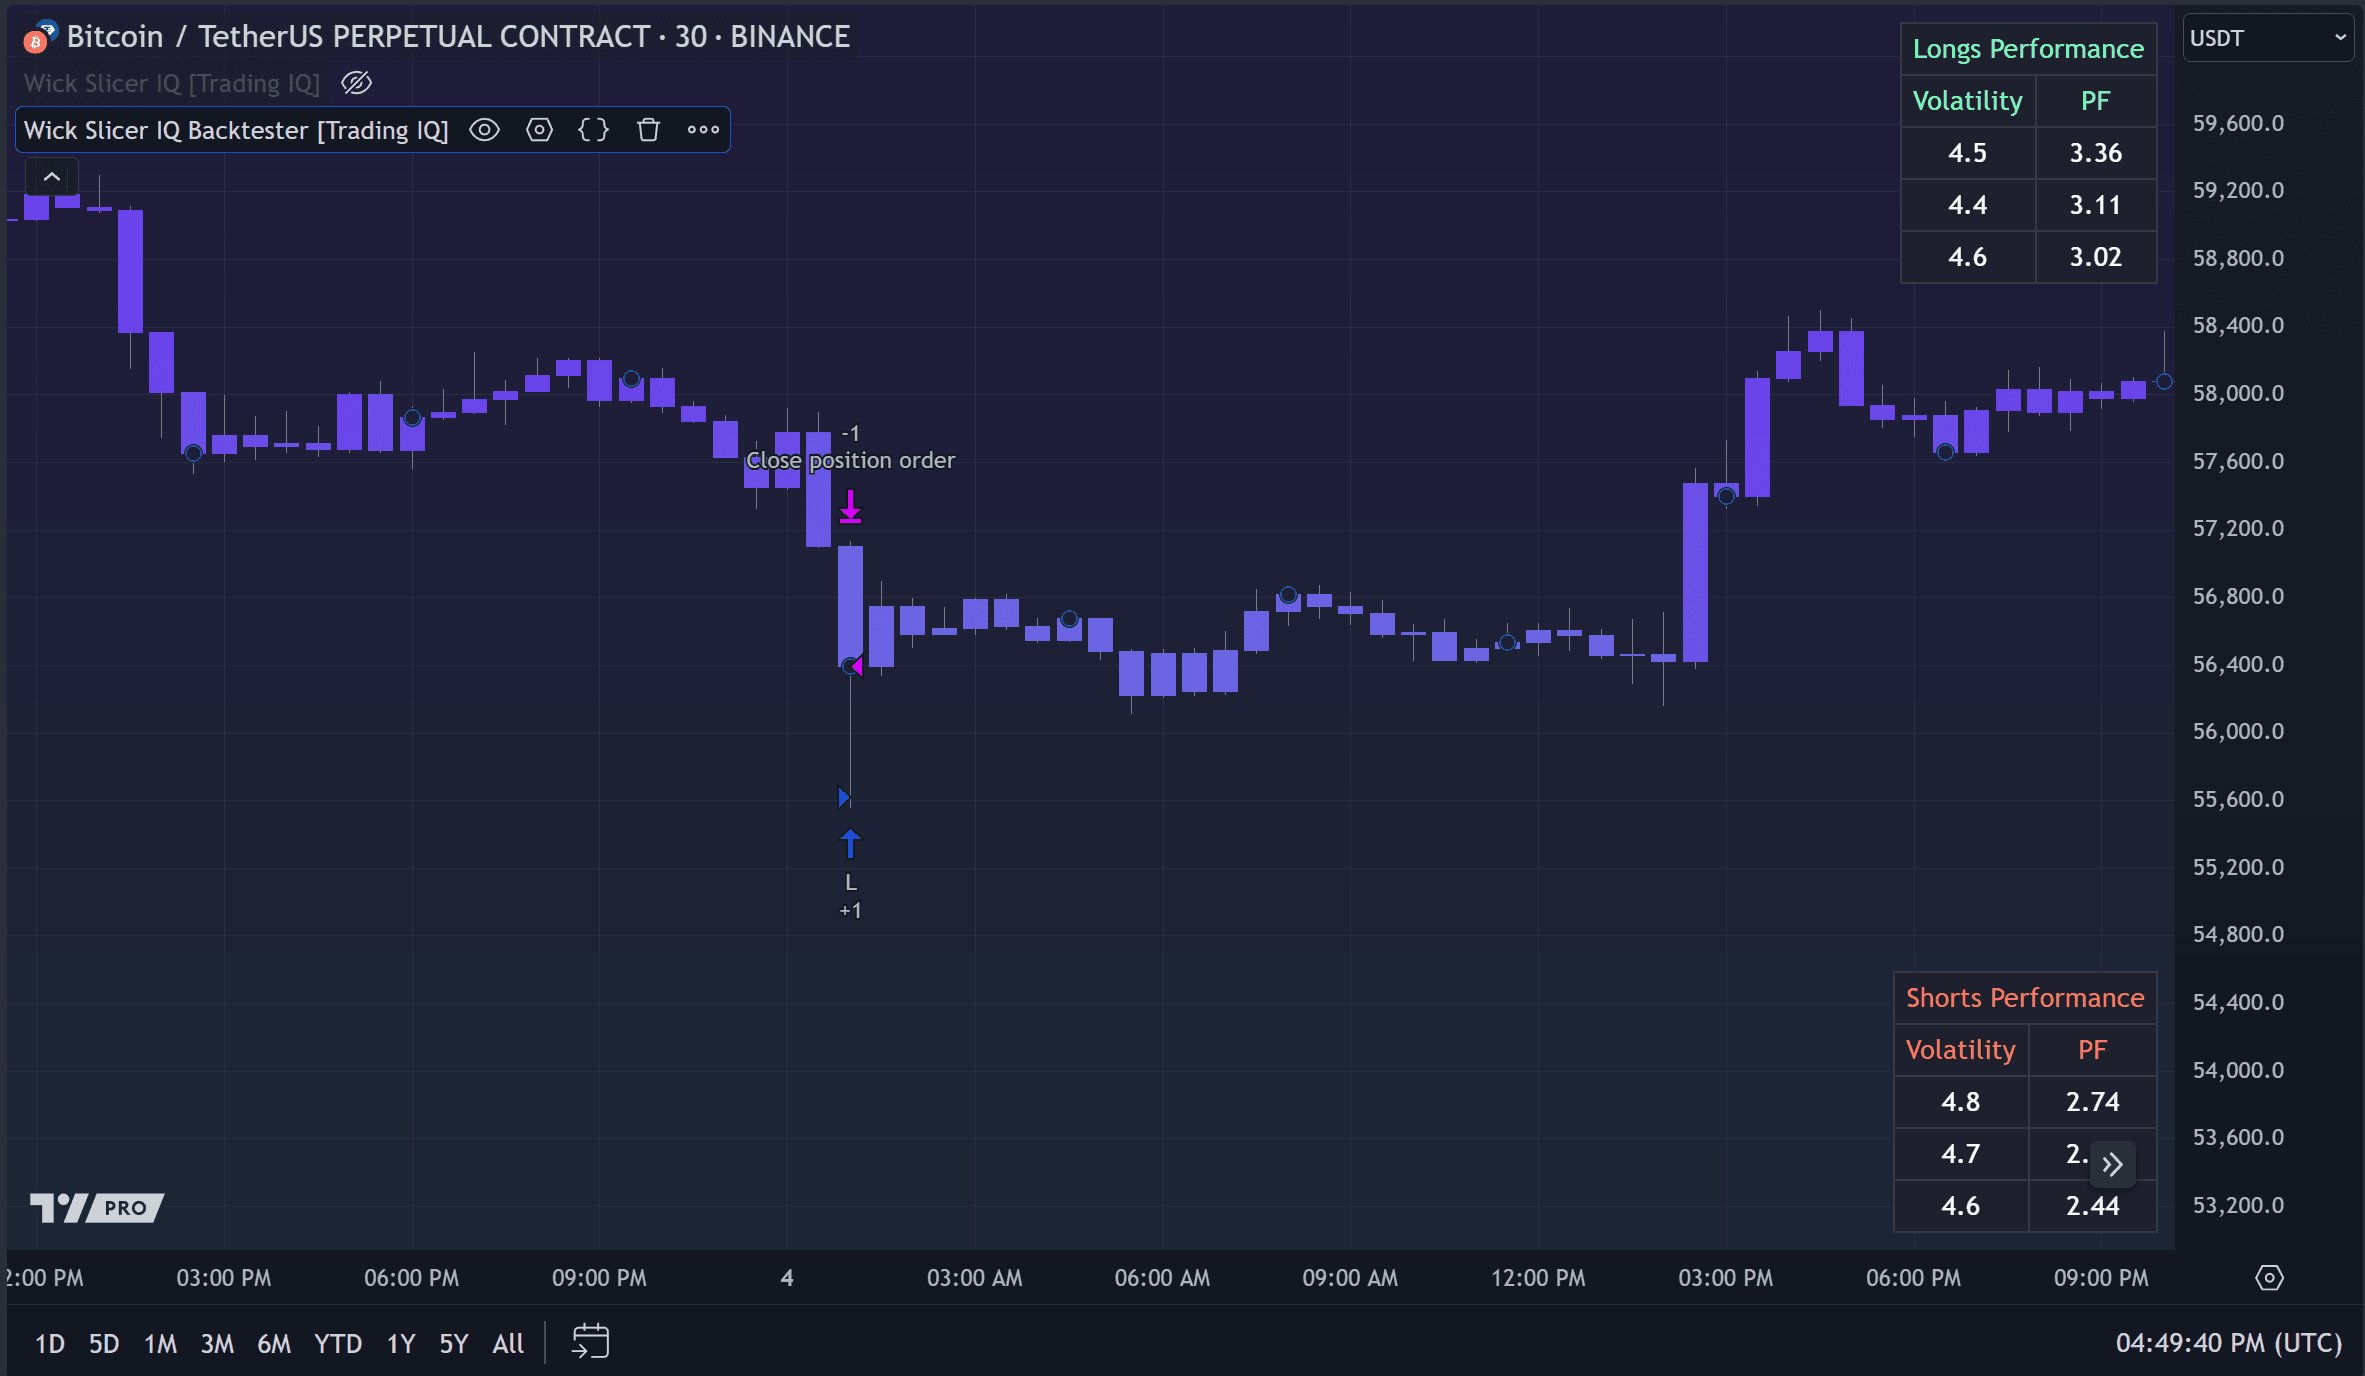
Task: Select the 3M time range
Action: point(217,1343)
